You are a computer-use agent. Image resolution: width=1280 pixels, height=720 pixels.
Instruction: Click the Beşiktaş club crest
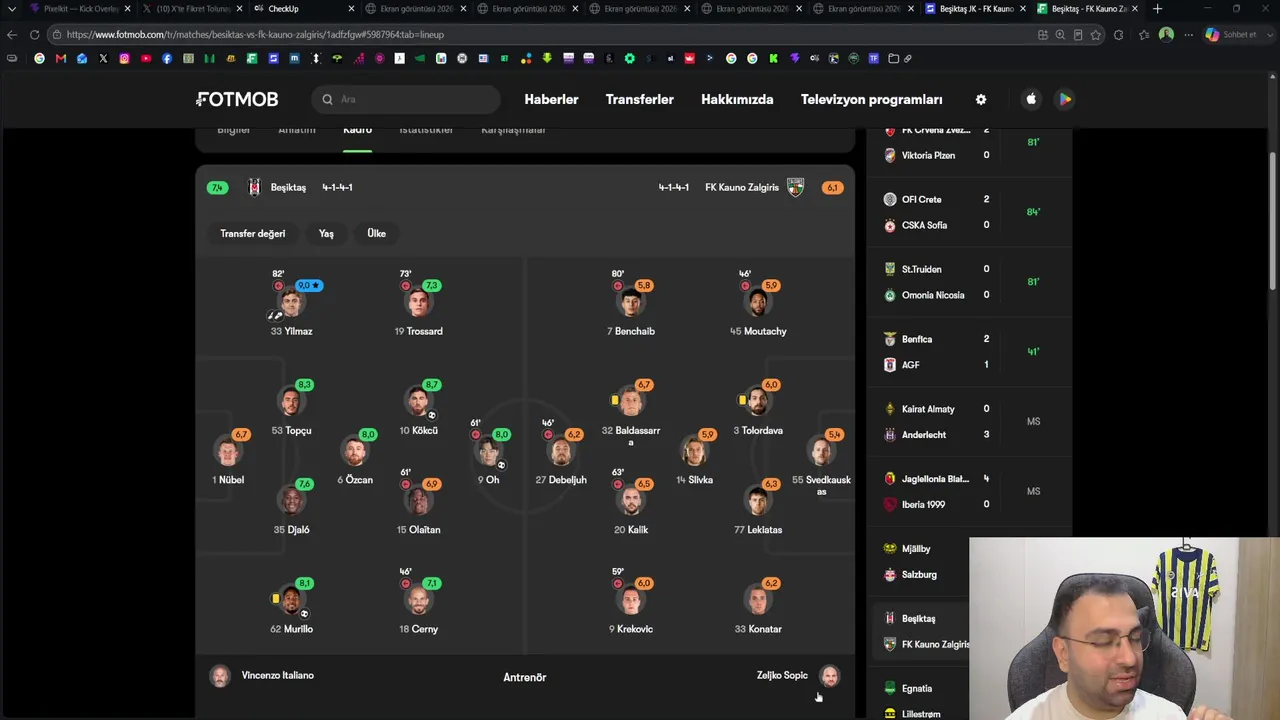point(254,187)
